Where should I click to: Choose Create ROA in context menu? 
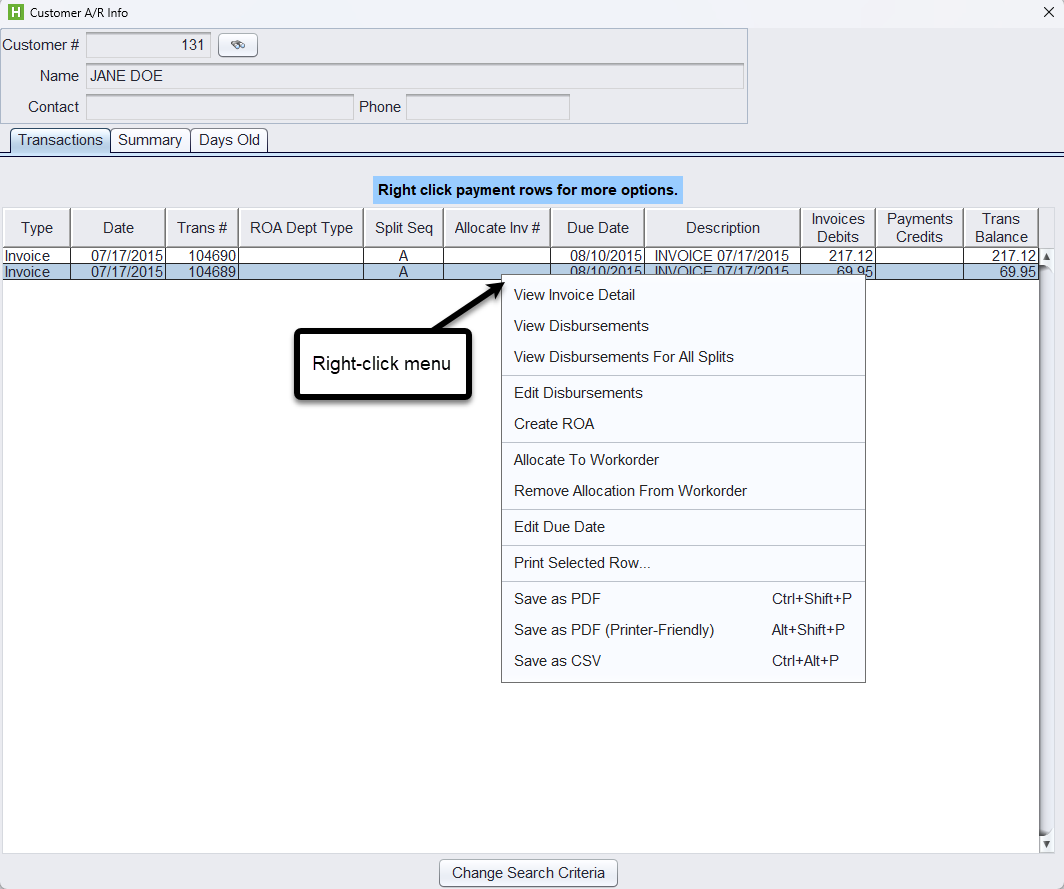point(554,424)
